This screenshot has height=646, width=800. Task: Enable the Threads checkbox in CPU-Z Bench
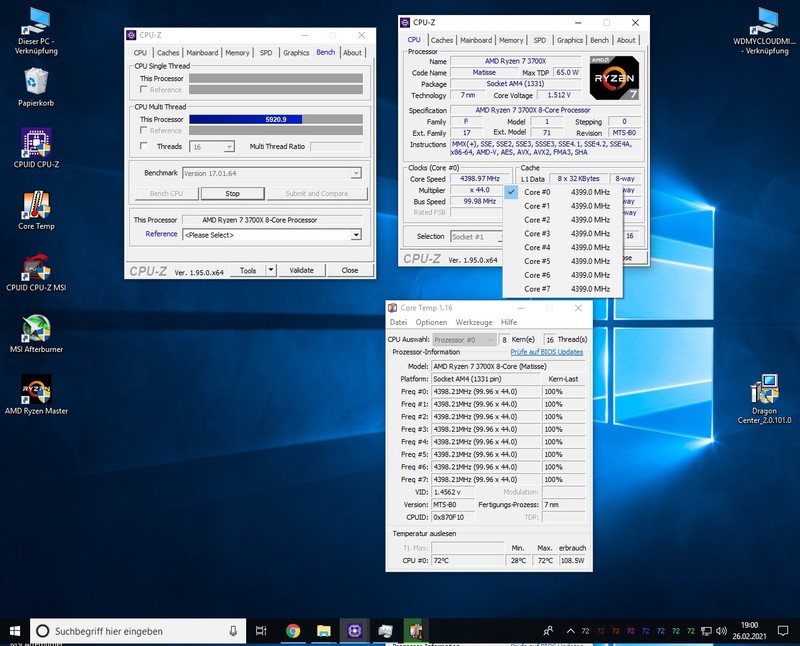coord(144,146)
